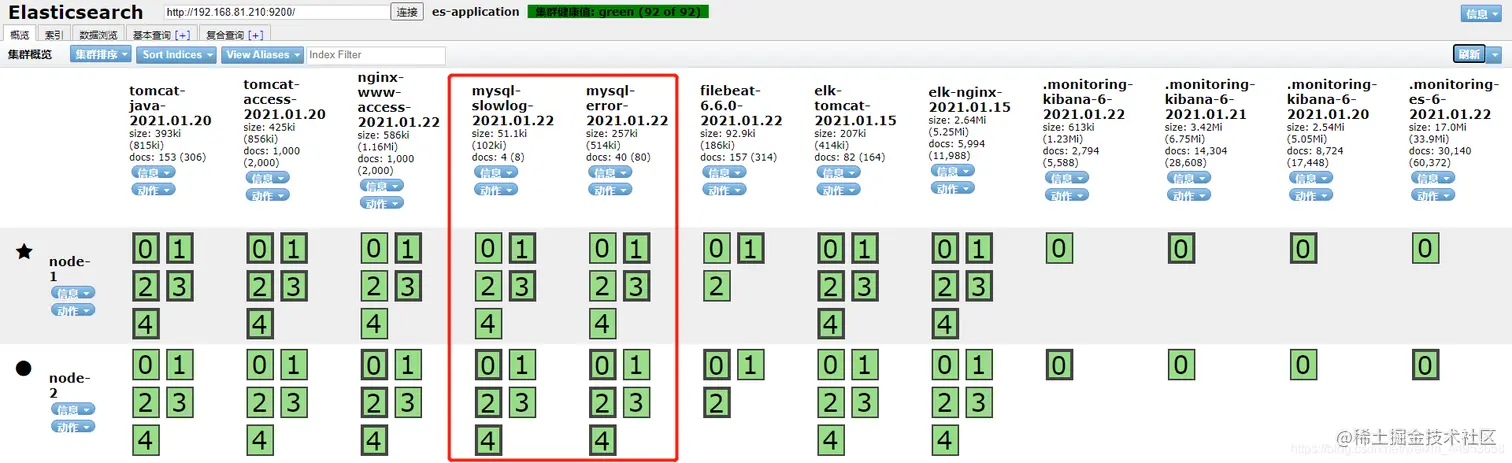The height and width of the screenshot is (463, 1512).
Task: Click the nginx-www-access-2021.01.22 index name
Action: pyautogui.click(x=400, y=98)
